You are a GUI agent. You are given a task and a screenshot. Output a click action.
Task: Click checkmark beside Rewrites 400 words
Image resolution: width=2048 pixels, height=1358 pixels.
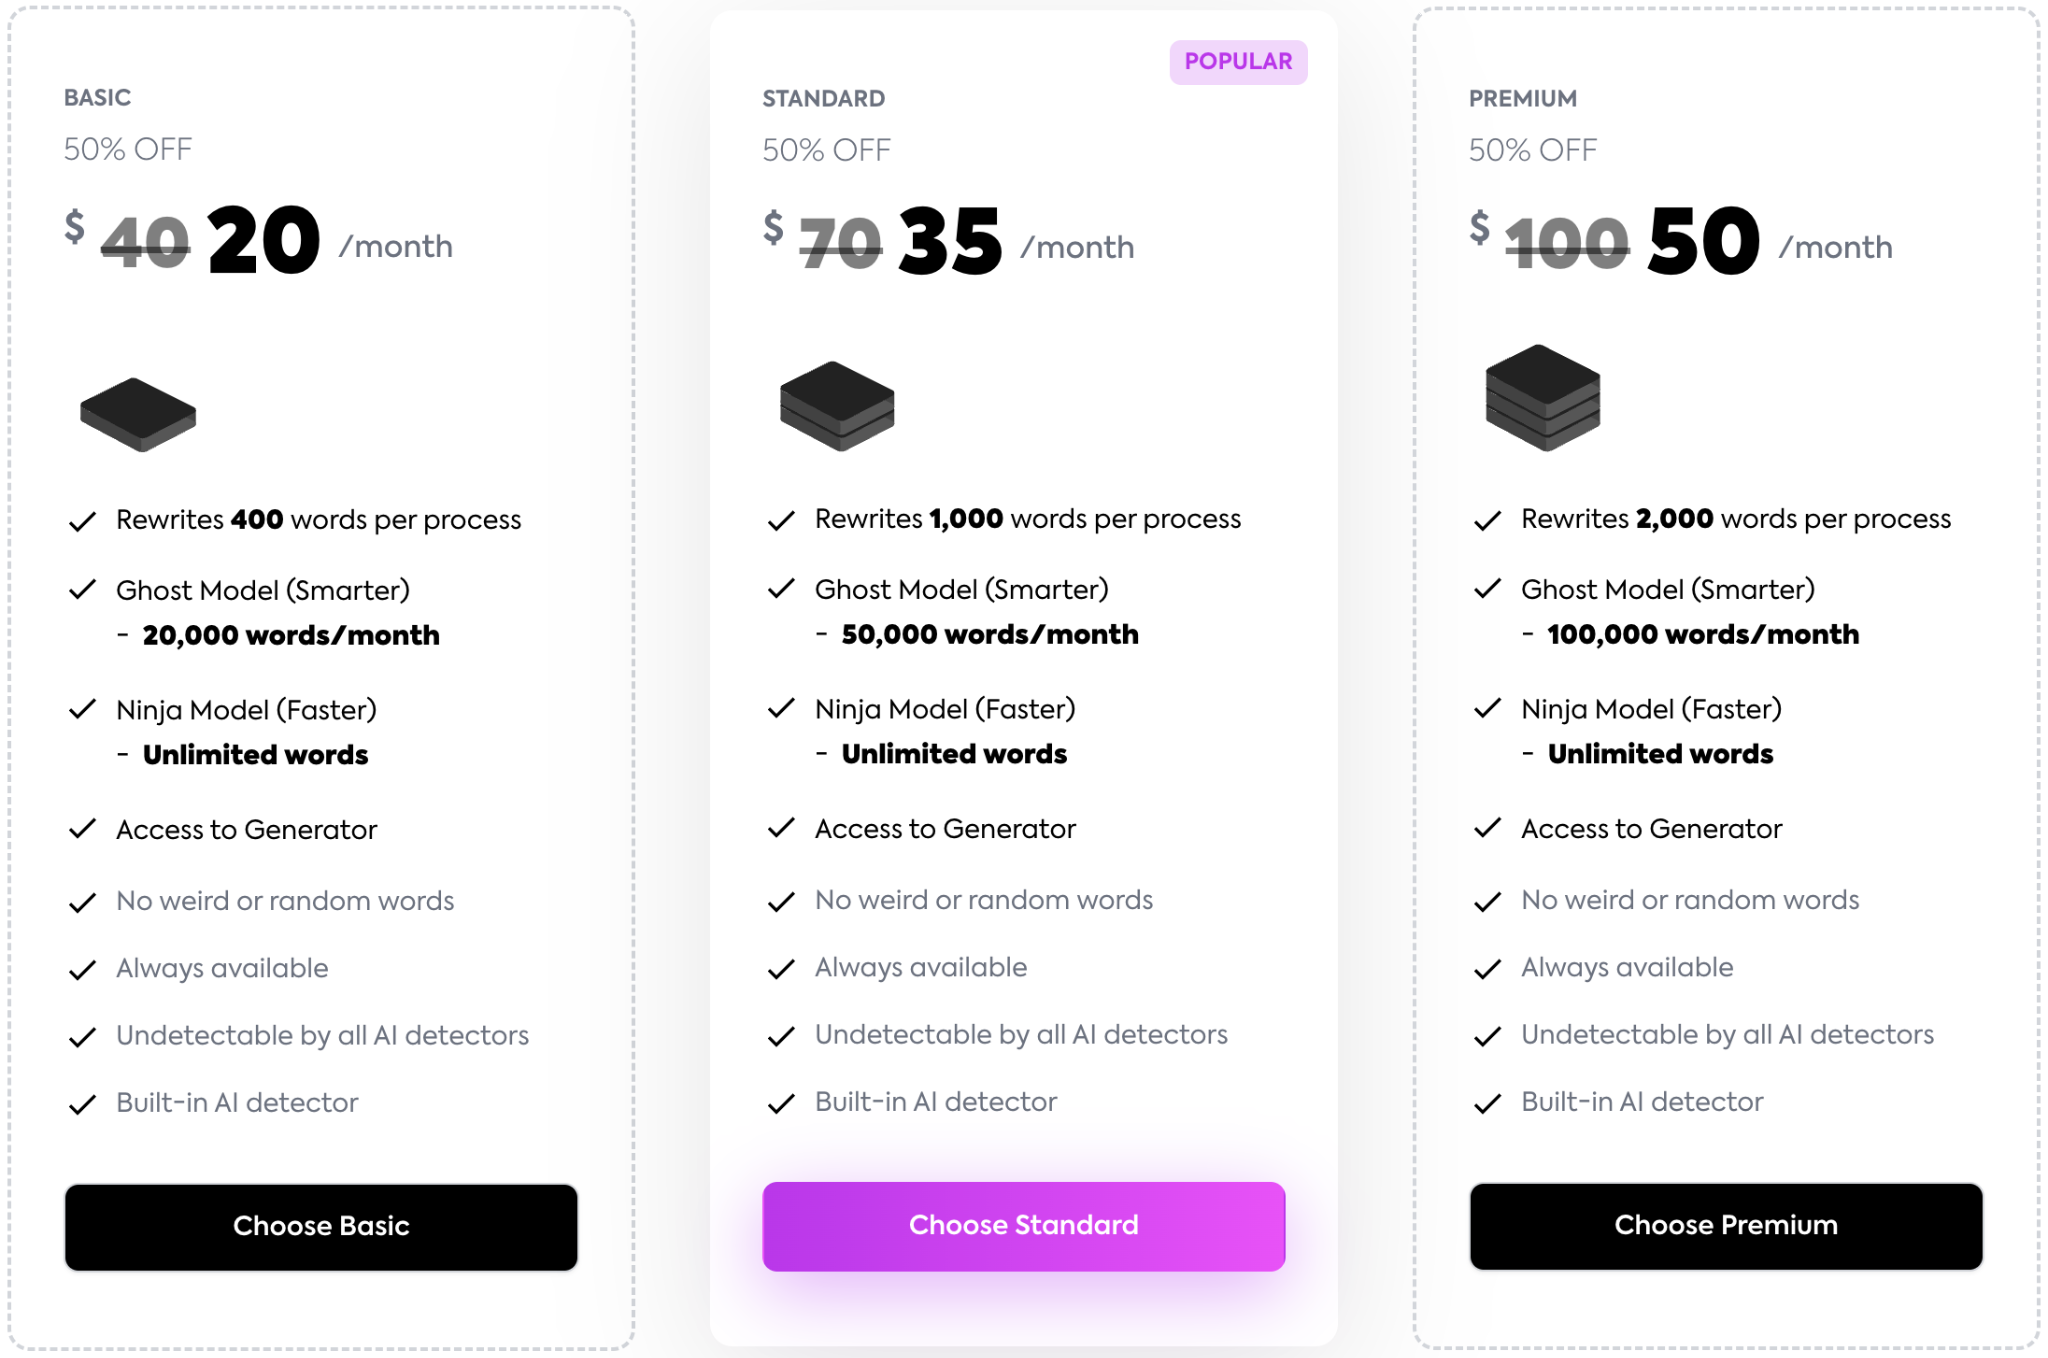pyautogui.click(x=82, y=521)
